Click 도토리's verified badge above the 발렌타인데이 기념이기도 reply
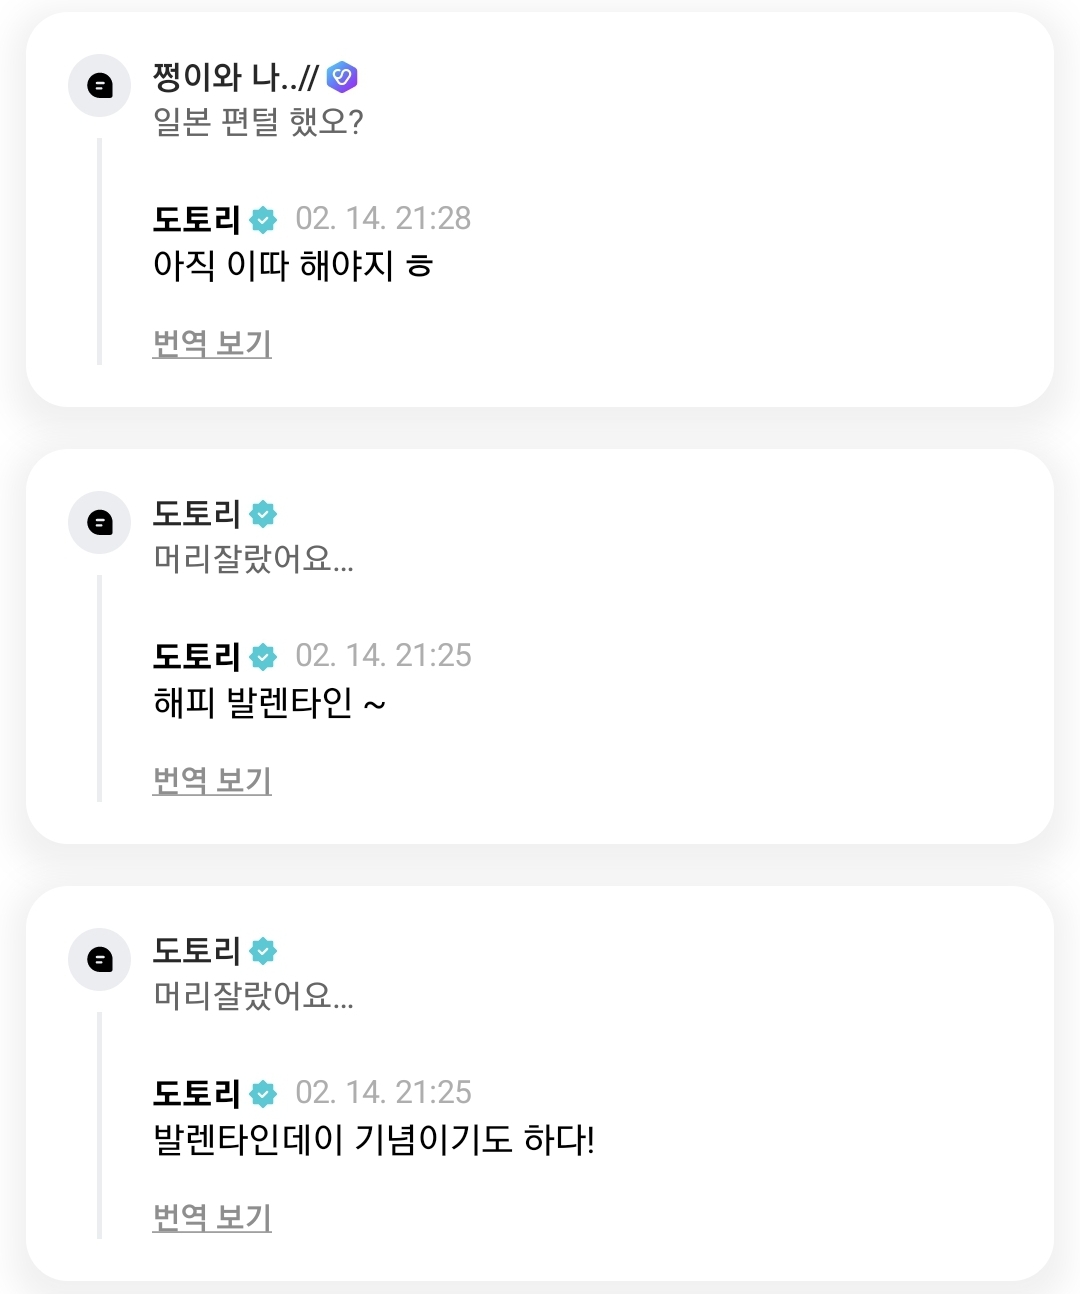This screenshot has width=1080, height=1294. tap(263, 1093)
